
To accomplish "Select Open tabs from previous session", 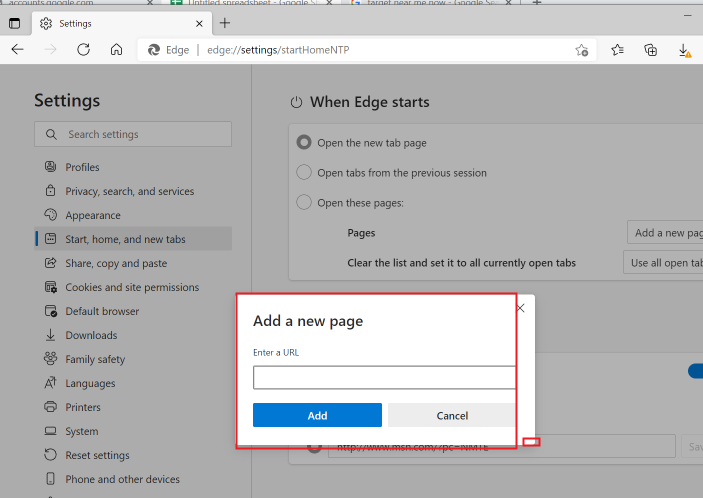I will 305,173.
